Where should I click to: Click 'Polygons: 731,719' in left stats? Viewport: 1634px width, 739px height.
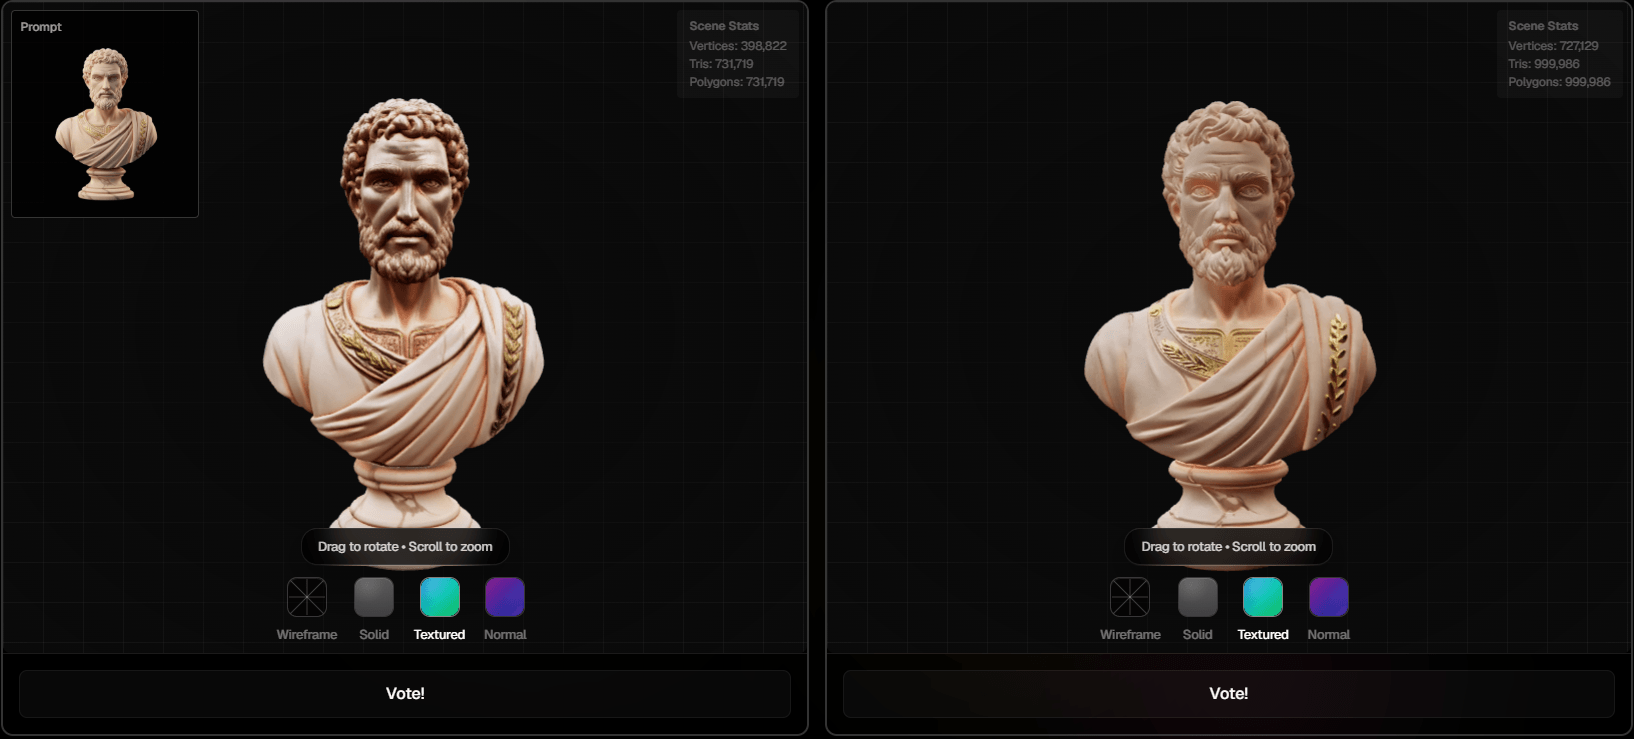click(x=737, y=82)
